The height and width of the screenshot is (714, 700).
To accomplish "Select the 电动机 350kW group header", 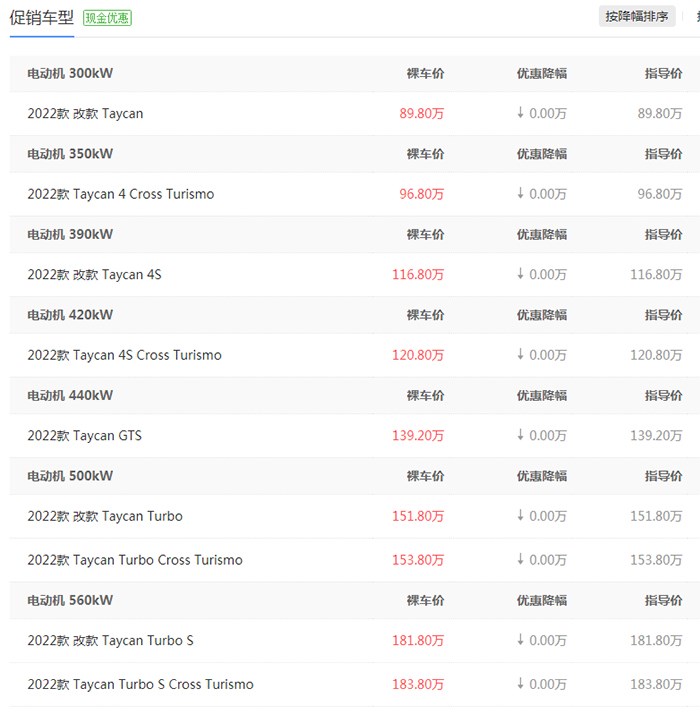I will [x=70, y=154].
